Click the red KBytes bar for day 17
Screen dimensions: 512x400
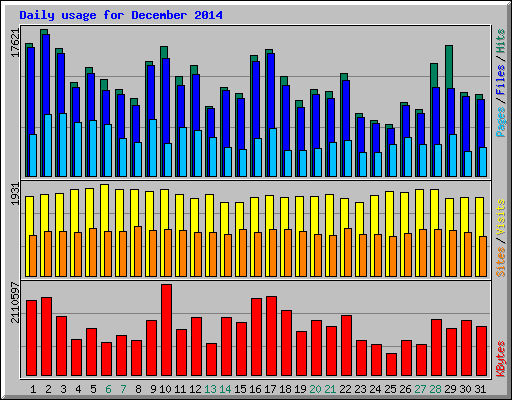tap(271, 336)
